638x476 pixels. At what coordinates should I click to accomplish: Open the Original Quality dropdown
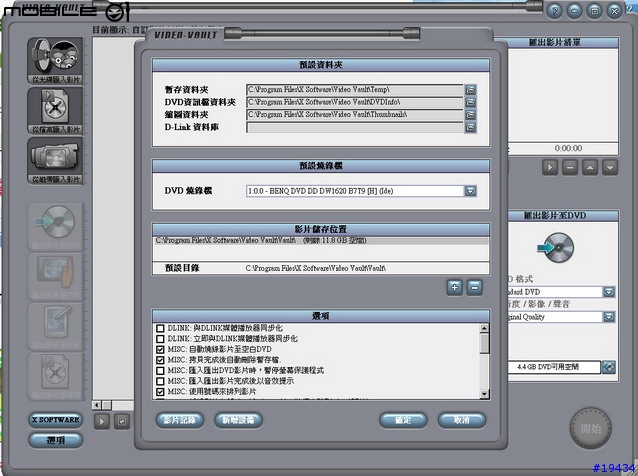[x=609, y=317]
